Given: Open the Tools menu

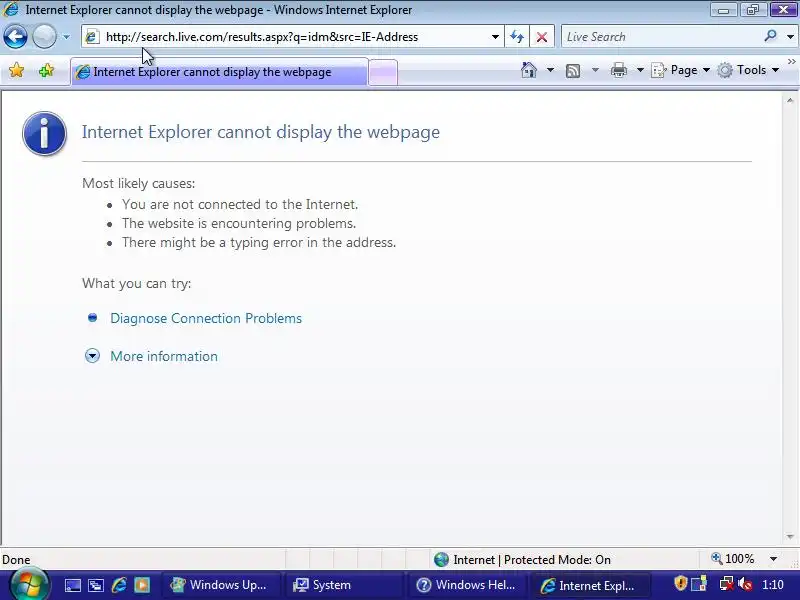Looking at the screenshot, I should click(748, 70).
